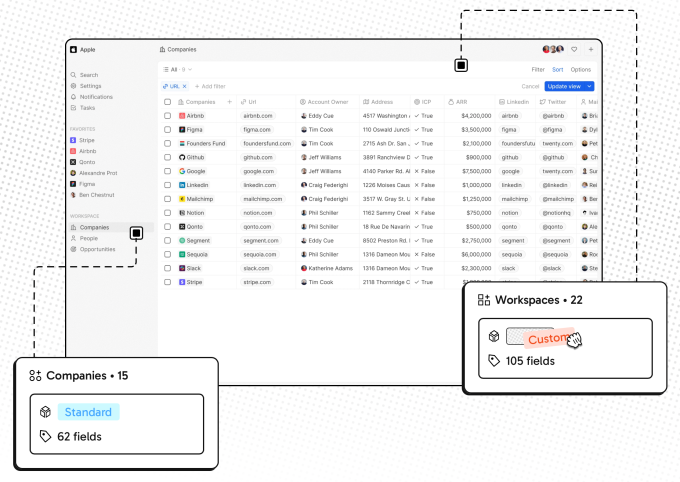Image resolution: width=680 pixels, height=482 pixels.
Task: Add a column with the header plus icon
Action: click(229, 102)
